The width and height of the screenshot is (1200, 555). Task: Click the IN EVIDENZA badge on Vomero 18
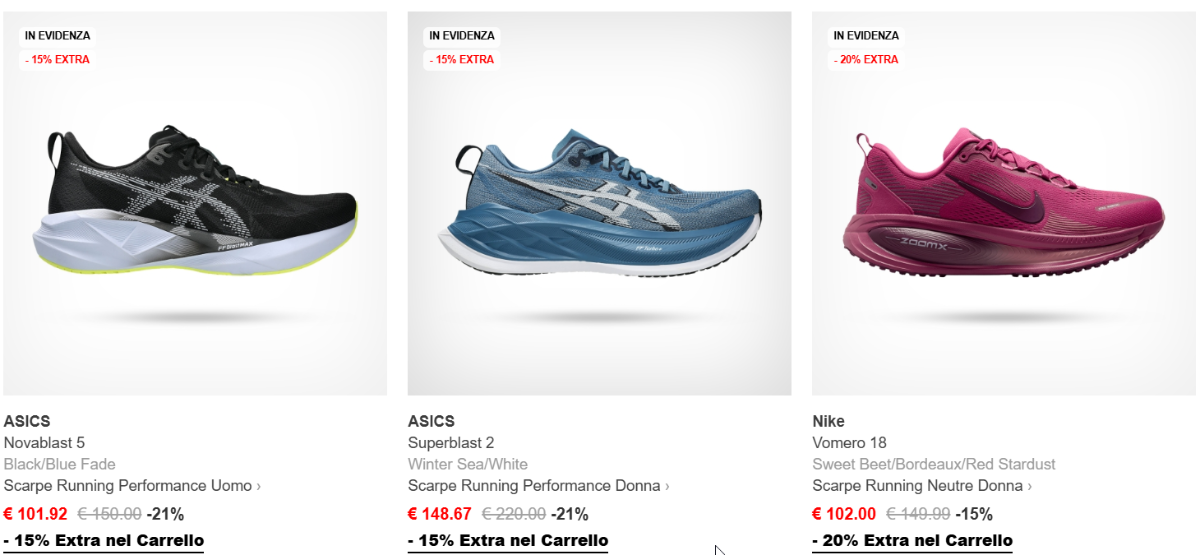[x=866, y=35]
